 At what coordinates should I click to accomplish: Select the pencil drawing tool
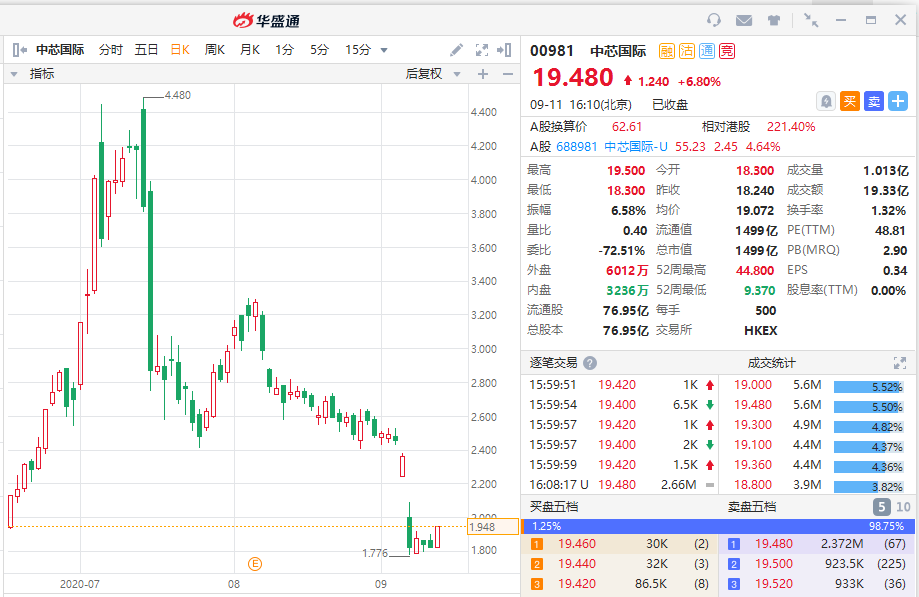click(456, 50)
